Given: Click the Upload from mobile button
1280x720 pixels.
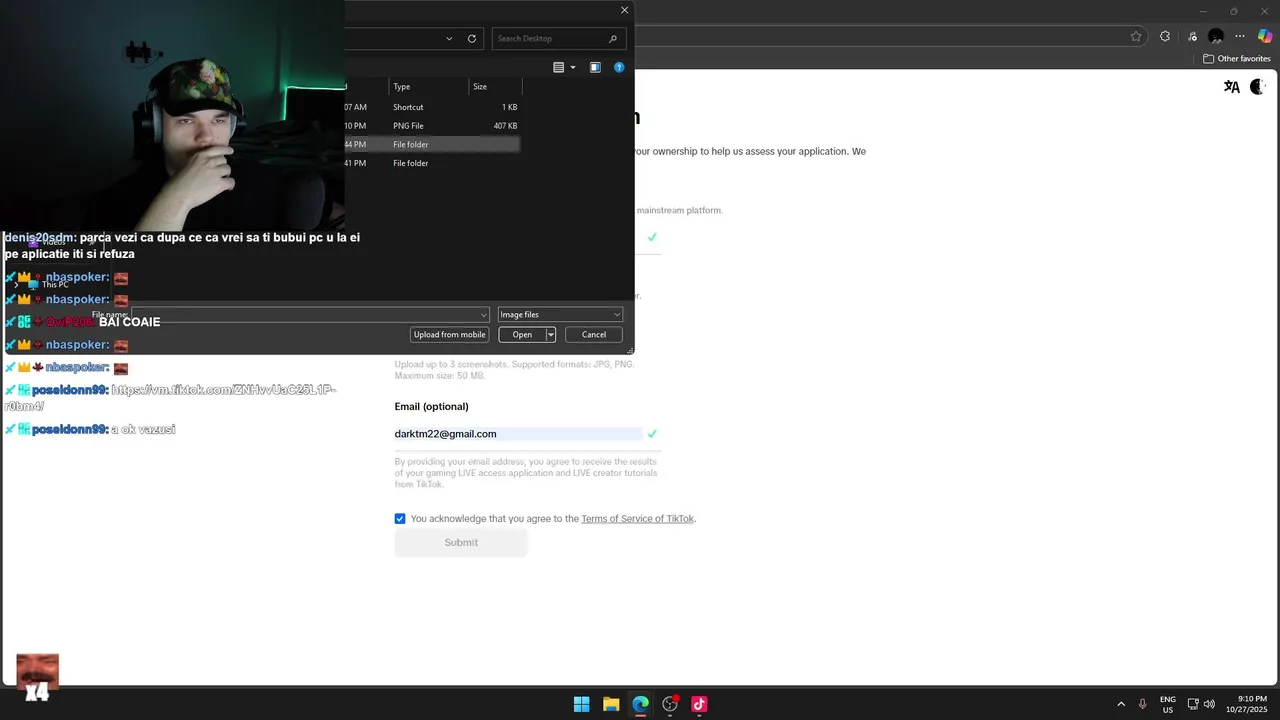Looking at the screenshot, I should [450, 335].
